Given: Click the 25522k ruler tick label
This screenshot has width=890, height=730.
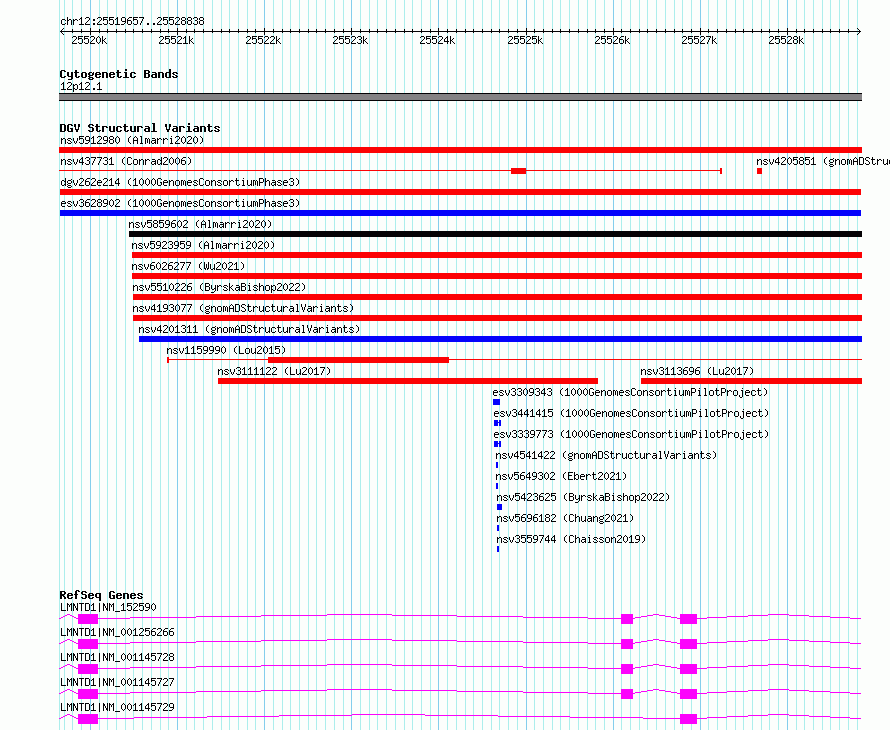Looking at the screenshot, I should coord(263,40).
